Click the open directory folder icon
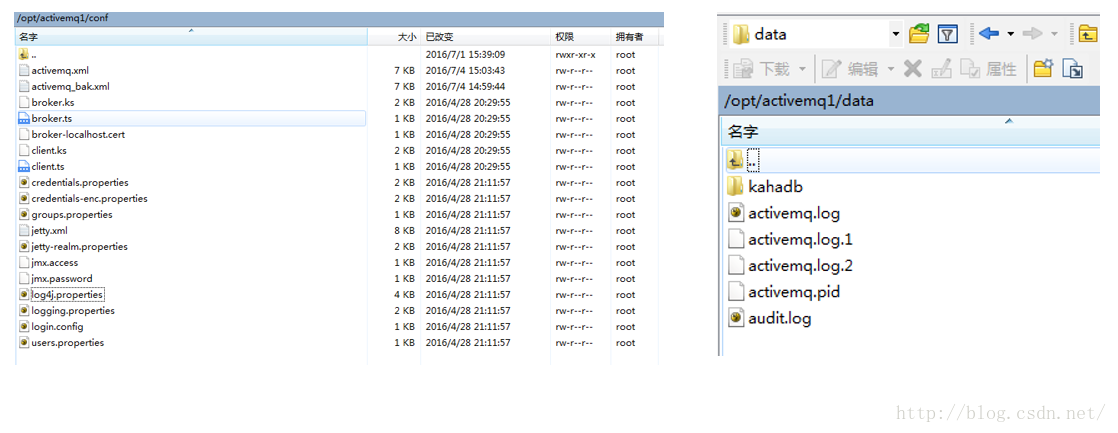The width and height of the screenshot is (1118, 433). point(920,34)
